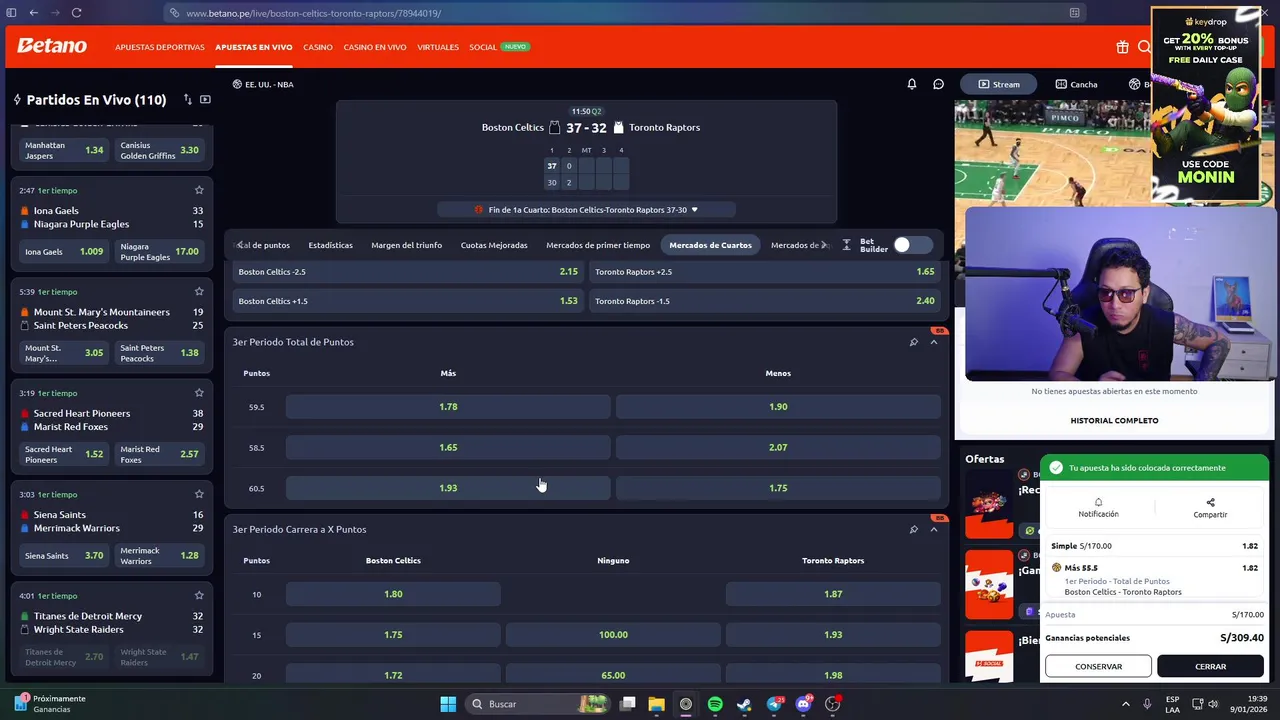Switch to the Cuotas Mejoradas tab
1280x720 pixels.
point(494,245)
